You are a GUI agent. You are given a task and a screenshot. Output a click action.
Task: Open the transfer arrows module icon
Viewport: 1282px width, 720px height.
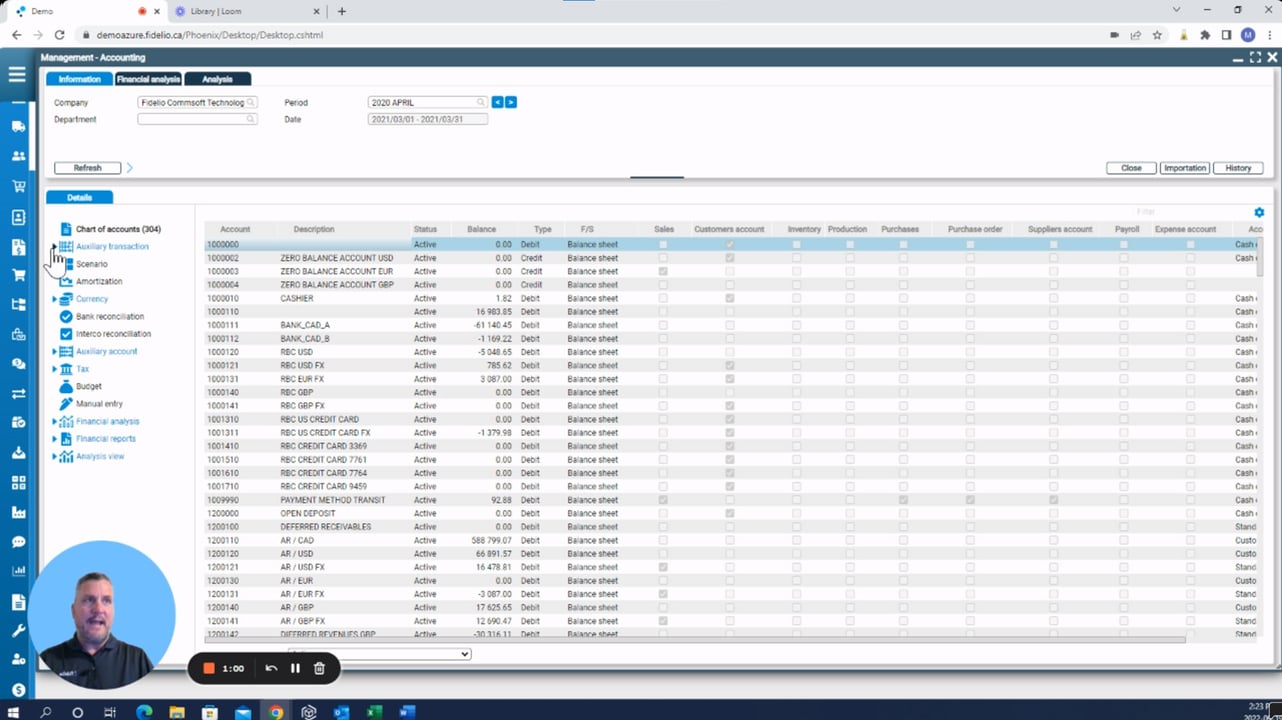(x=18, y=394)
